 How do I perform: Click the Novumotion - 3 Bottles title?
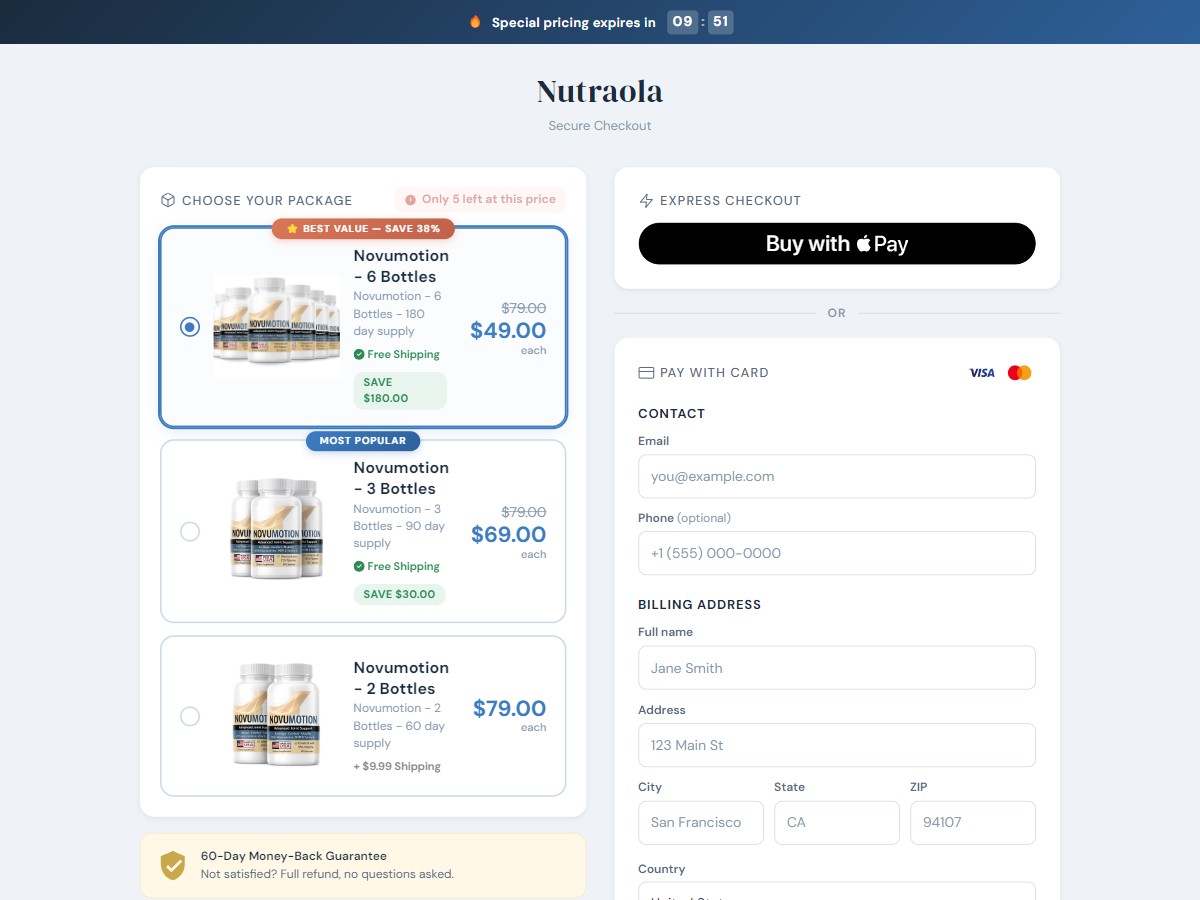[401, 478]
